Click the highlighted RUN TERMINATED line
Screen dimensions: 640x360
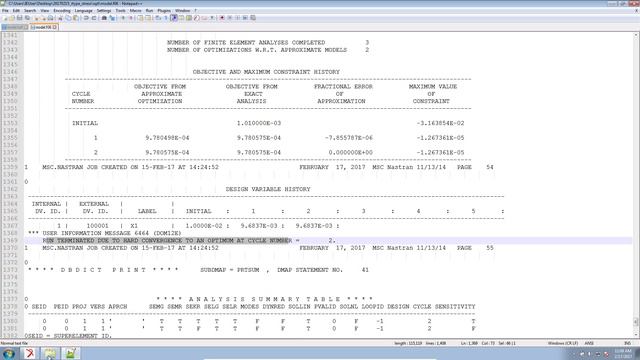(189, 240)
